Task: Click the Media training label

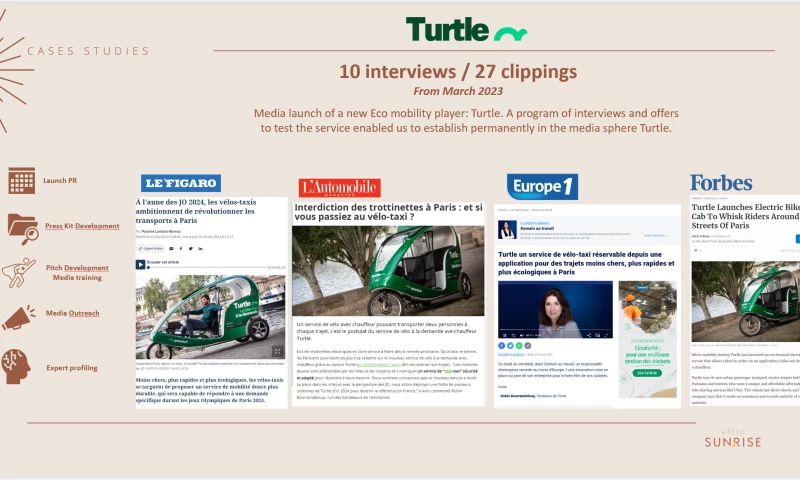Action: pyautogui.click(x=77, y=277)
